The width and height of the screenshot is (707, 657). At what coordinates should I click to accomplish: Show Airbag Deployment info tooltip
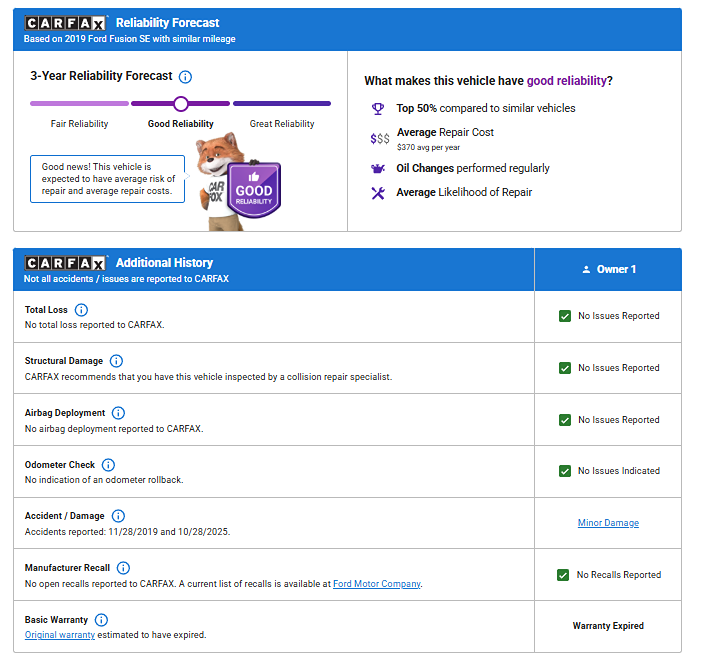pyautogui.click(x=118, y=413)
